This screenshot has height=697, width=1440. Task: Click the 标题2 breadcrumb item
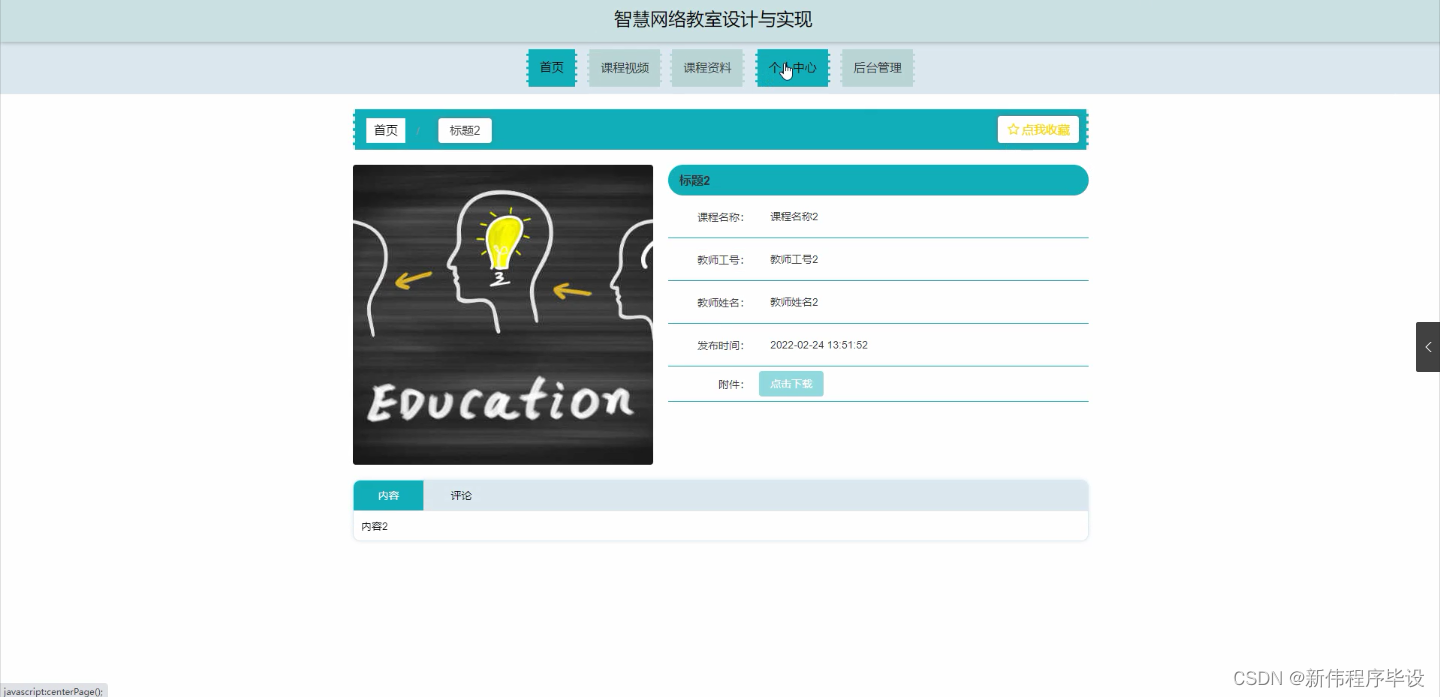(x=464, y=130)
